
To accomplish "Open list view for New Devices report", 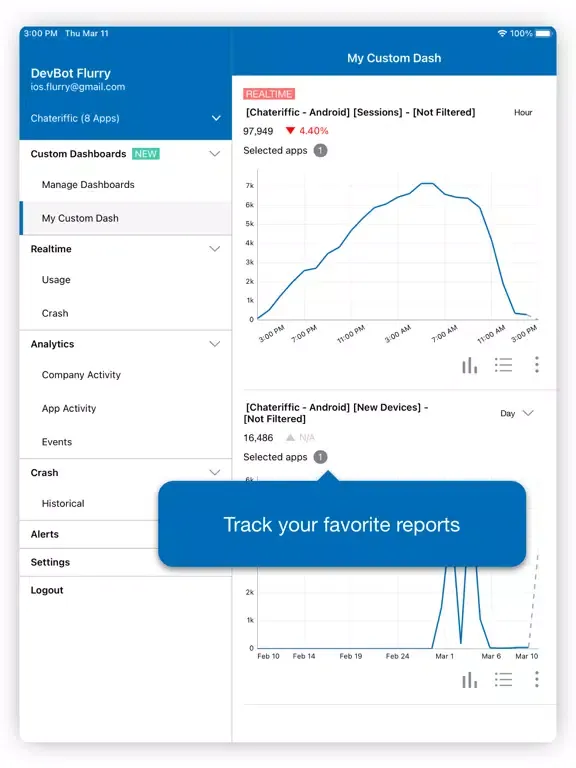I will [x=504, y=679].
